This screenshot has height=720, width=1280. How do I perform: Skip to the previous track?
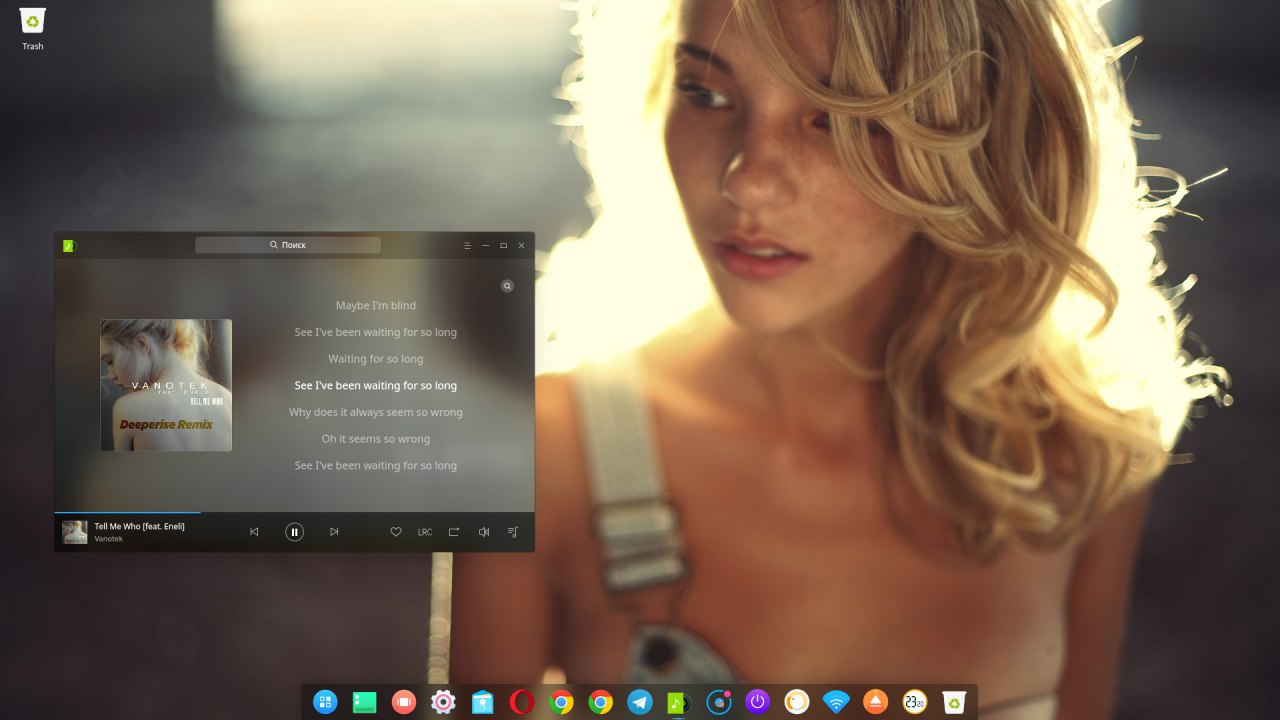pos(254,532)
